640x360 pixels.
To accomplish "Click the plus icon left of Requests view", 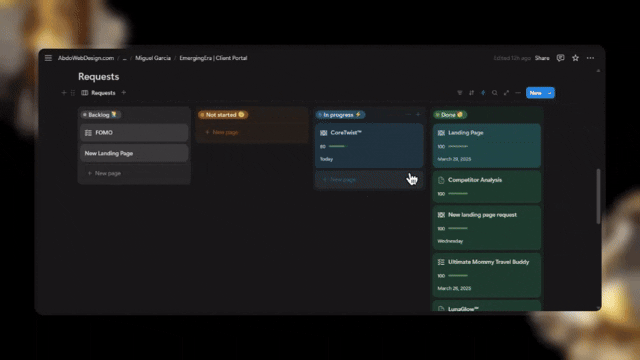I will [64, 93].
